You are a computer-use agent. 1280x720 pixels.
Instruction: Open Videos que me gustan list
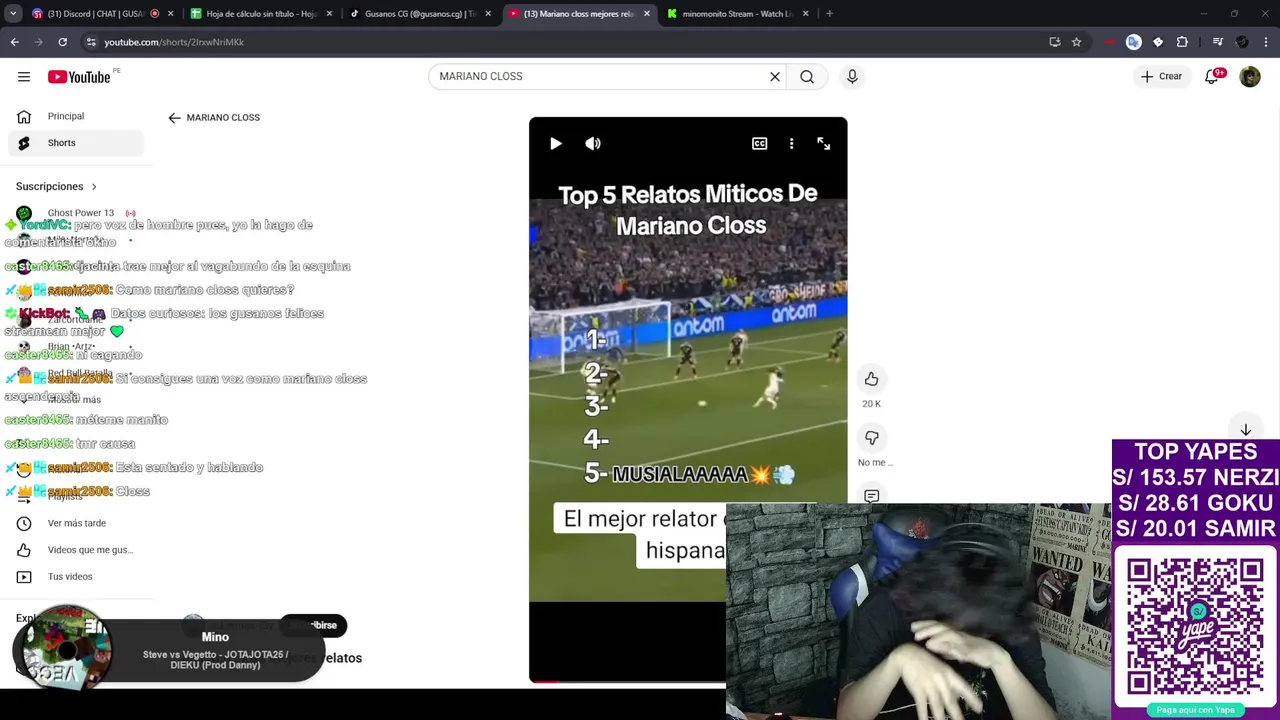click(76, 550)
